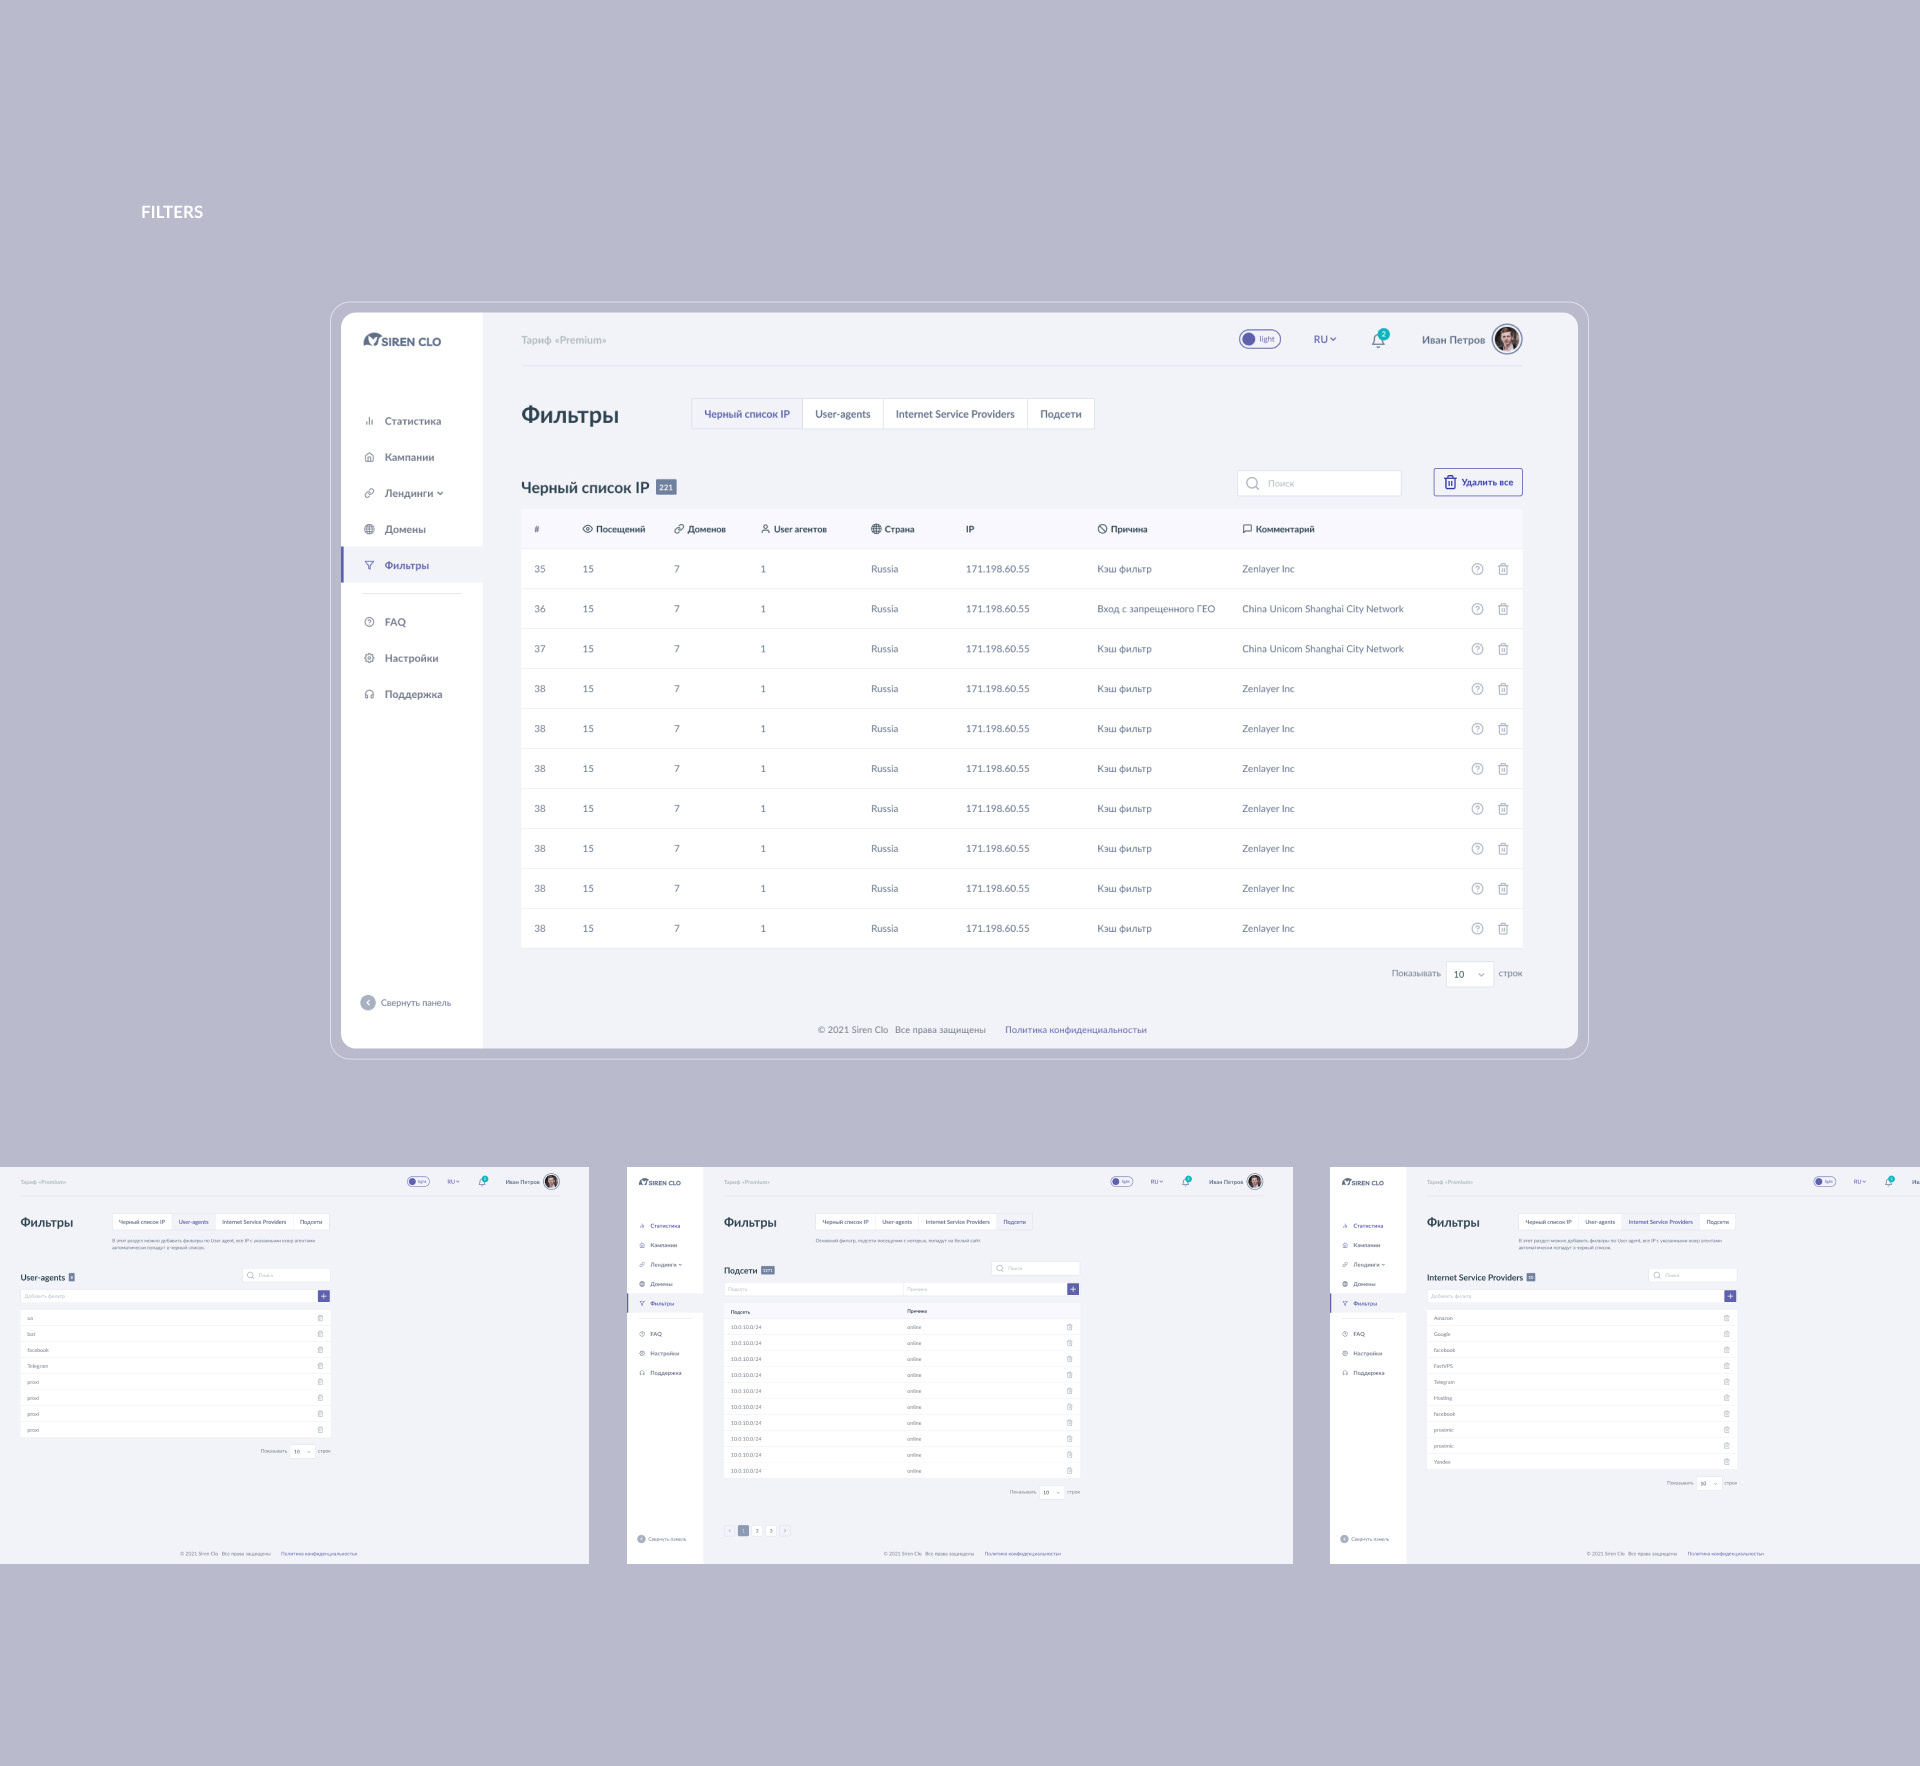Viewport: 1920px width, 1766px height.
Task: Open Домены in the sidebar
Action: (404, 529)
